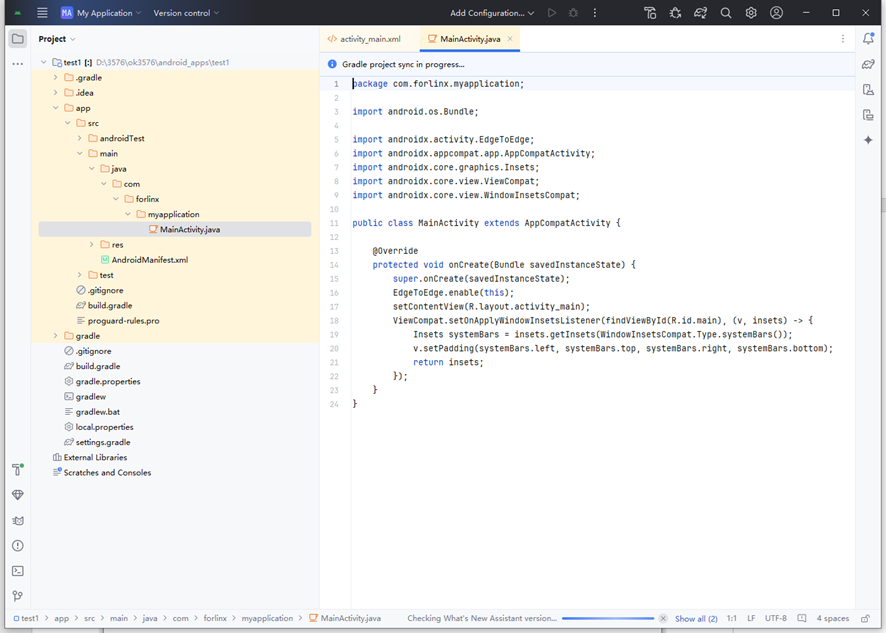Open IDE settings gear
This screenshot has height=633, width=886.
[751, 12]
